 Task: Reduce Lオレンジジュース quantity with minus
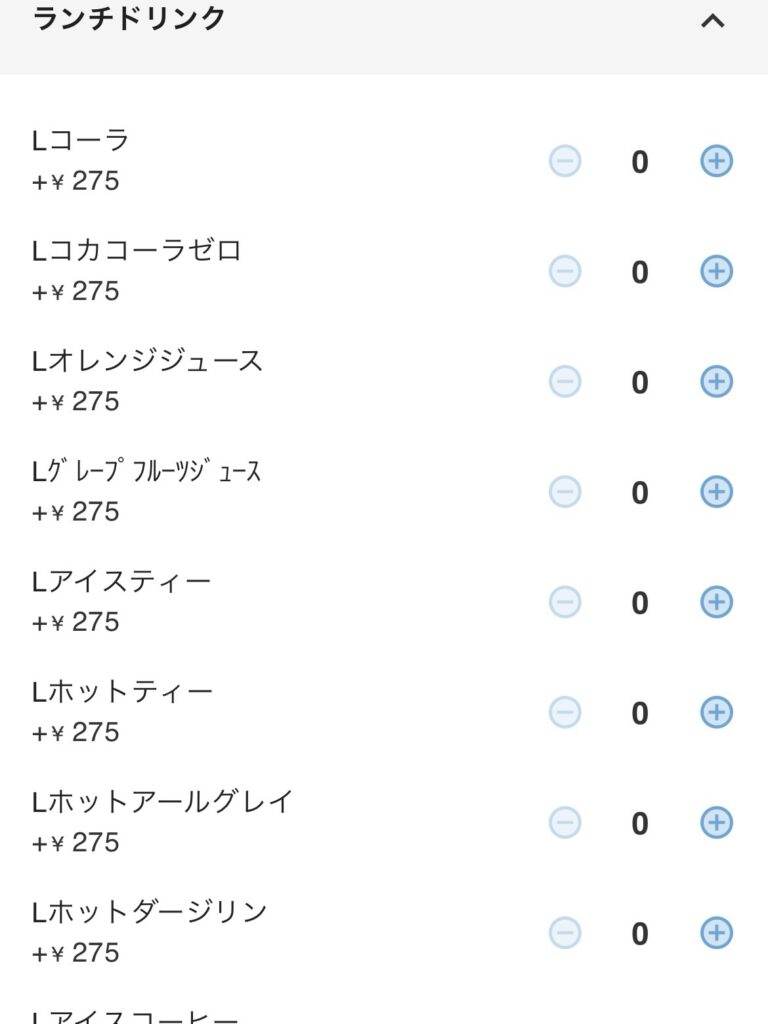(x=565, y=382)
